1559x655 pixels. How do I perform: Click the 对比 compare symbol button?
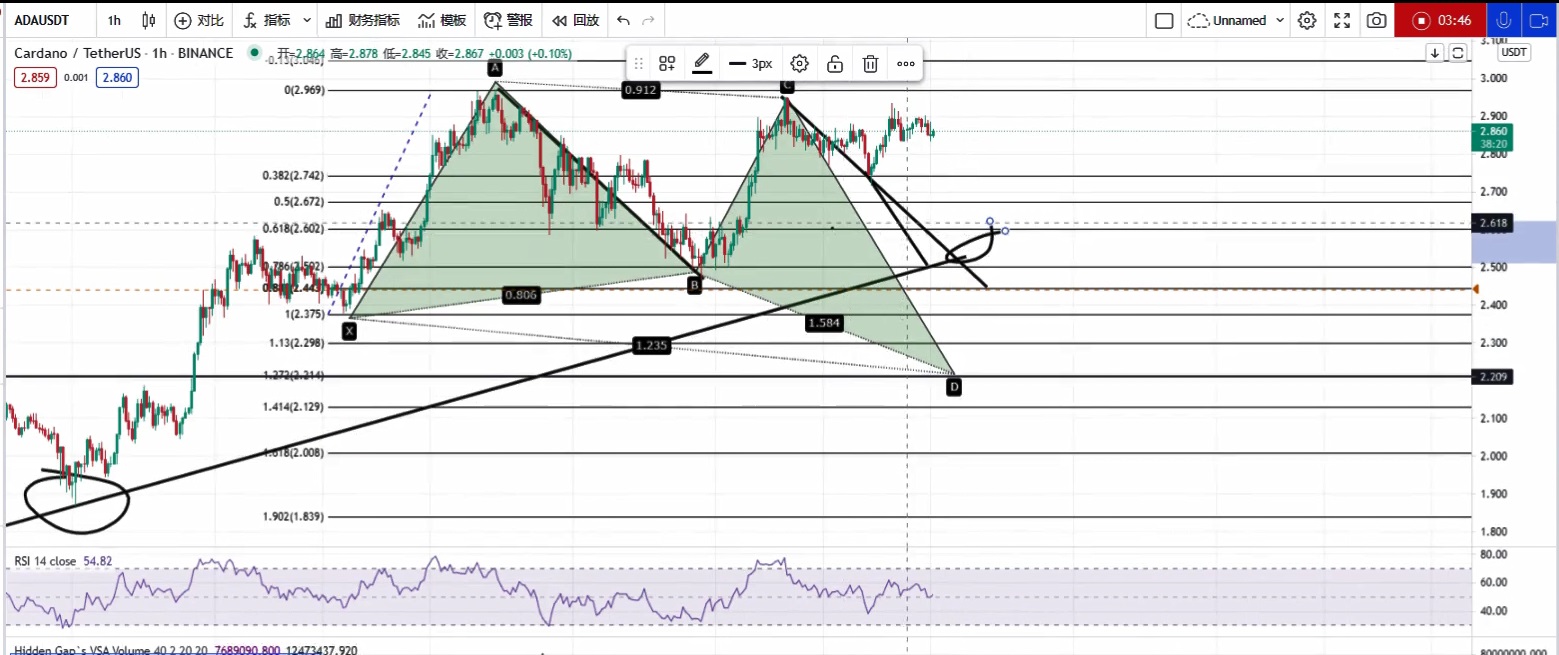pos(198,20)
